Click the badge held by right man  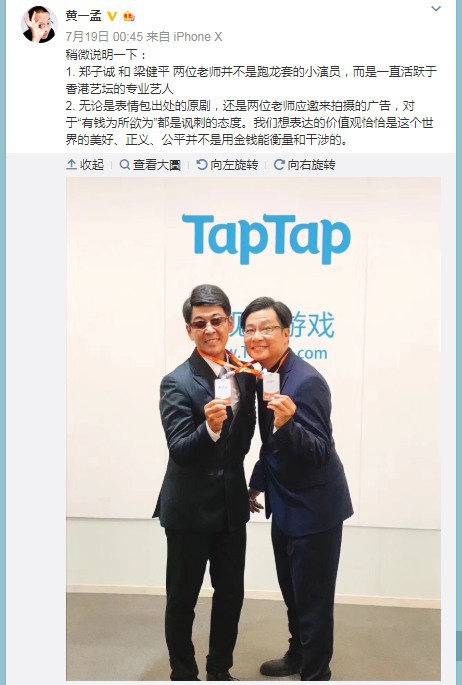[271, 386]
